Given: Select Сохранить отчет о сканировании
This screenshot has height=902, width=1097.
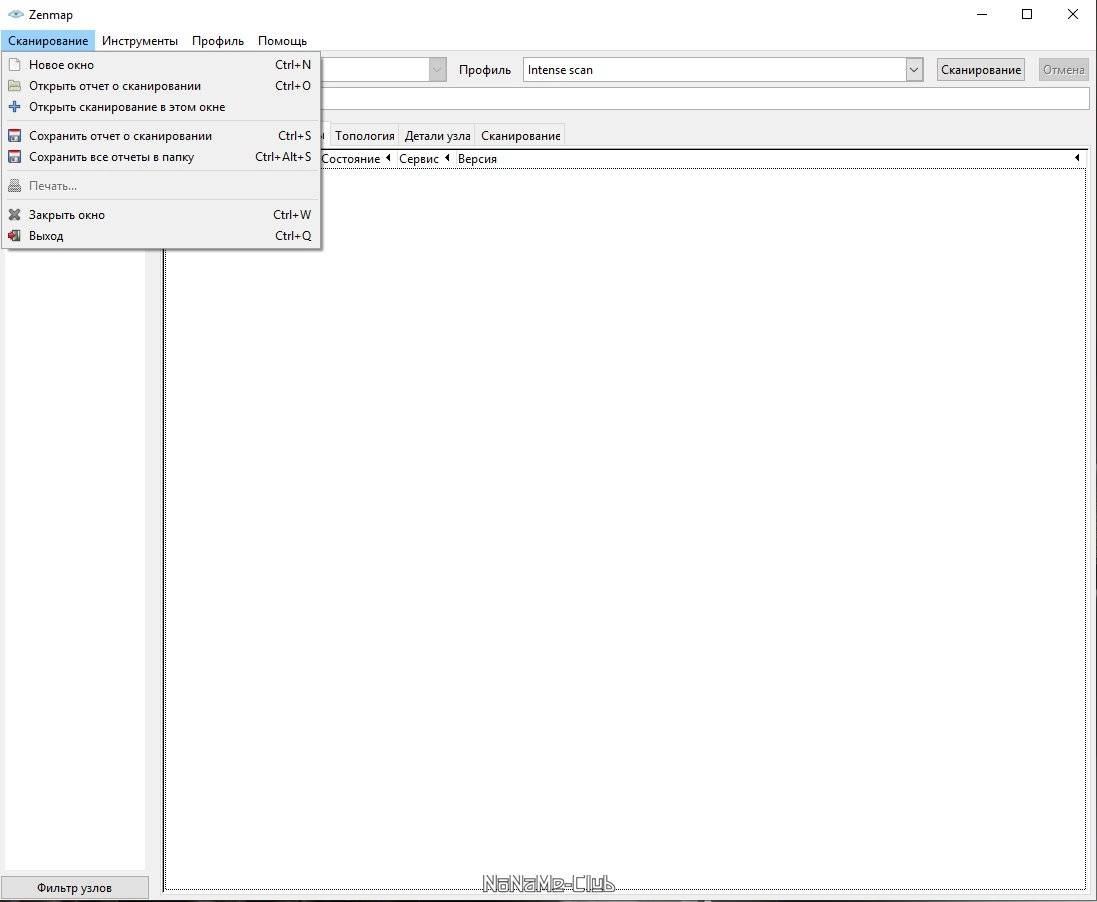Looking at the screenshot, I should [161, 136].
